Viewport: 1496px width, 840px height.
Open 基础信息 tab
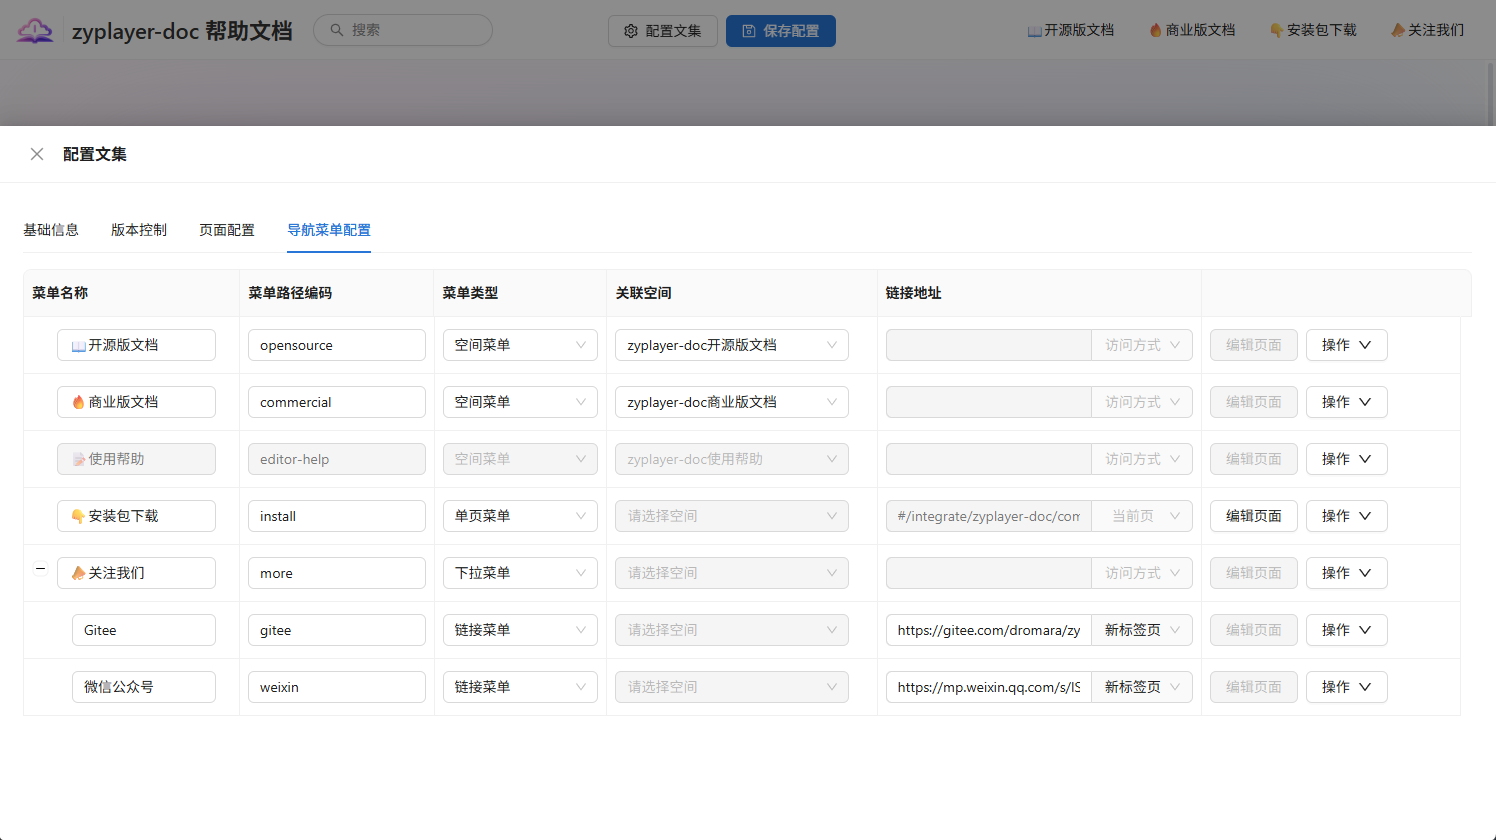[x=51, y=230]
